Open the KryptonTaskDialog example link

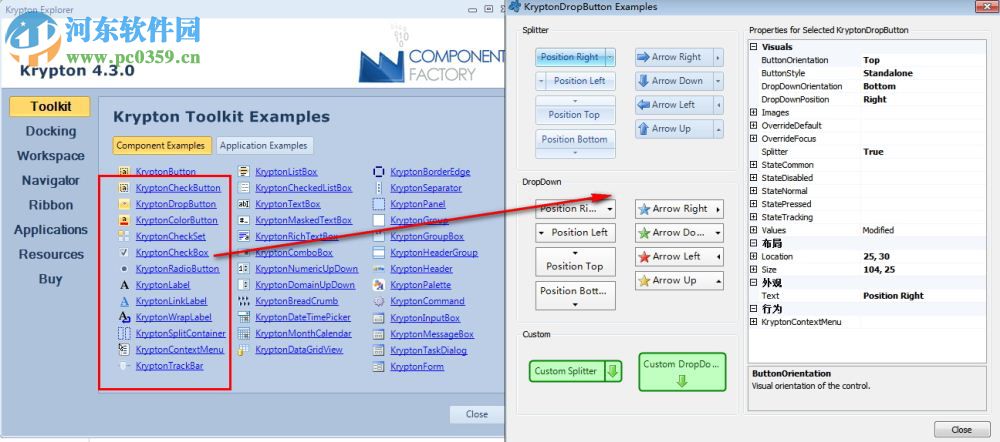[429, 350]
